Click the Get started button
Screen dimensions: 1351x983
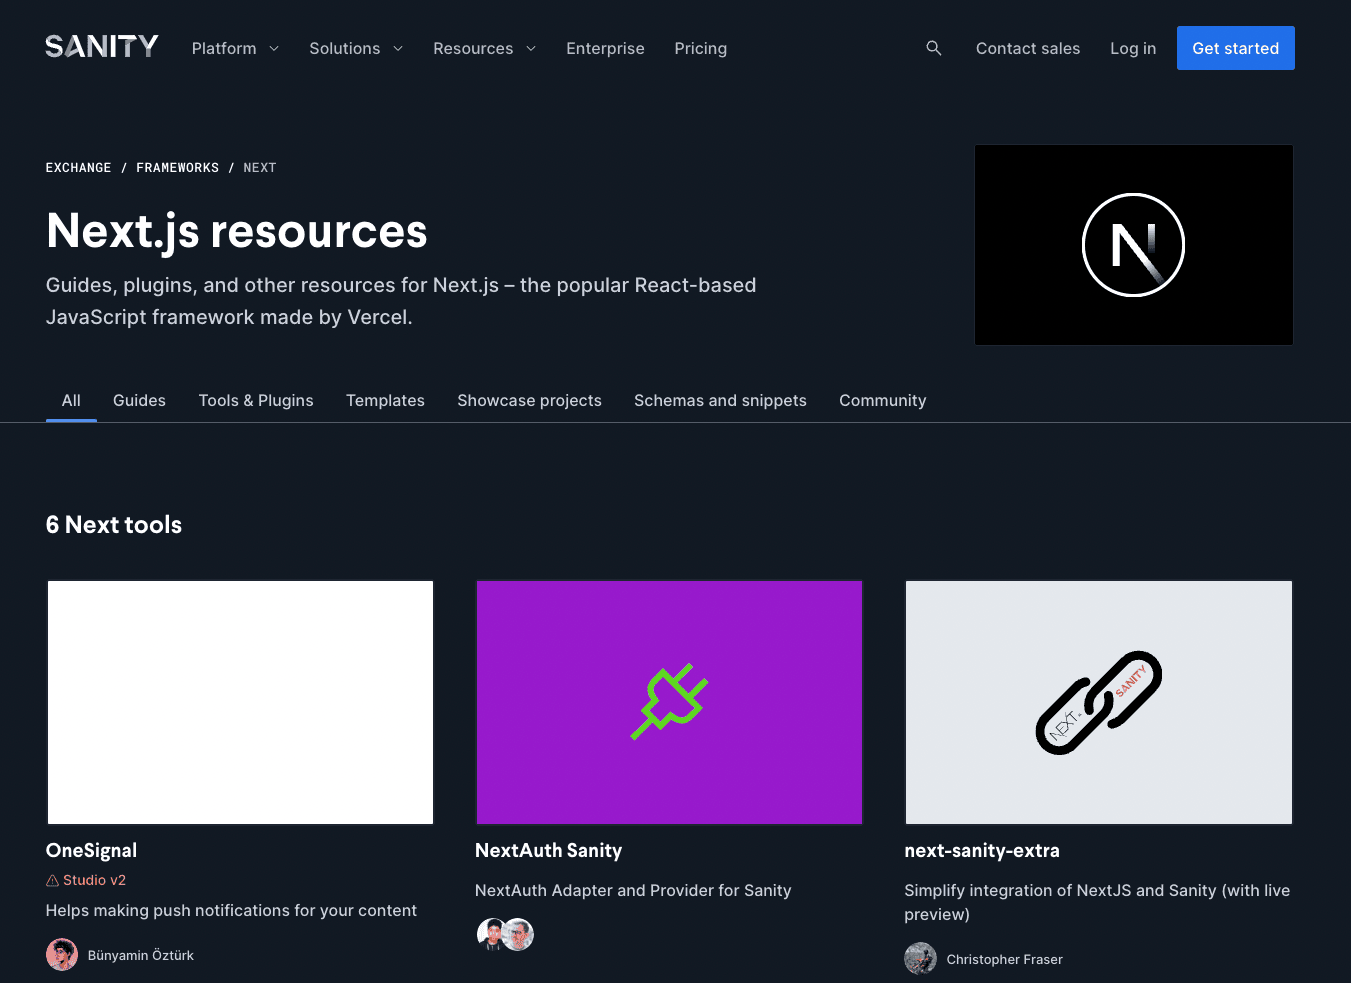tap(1235, 48)
